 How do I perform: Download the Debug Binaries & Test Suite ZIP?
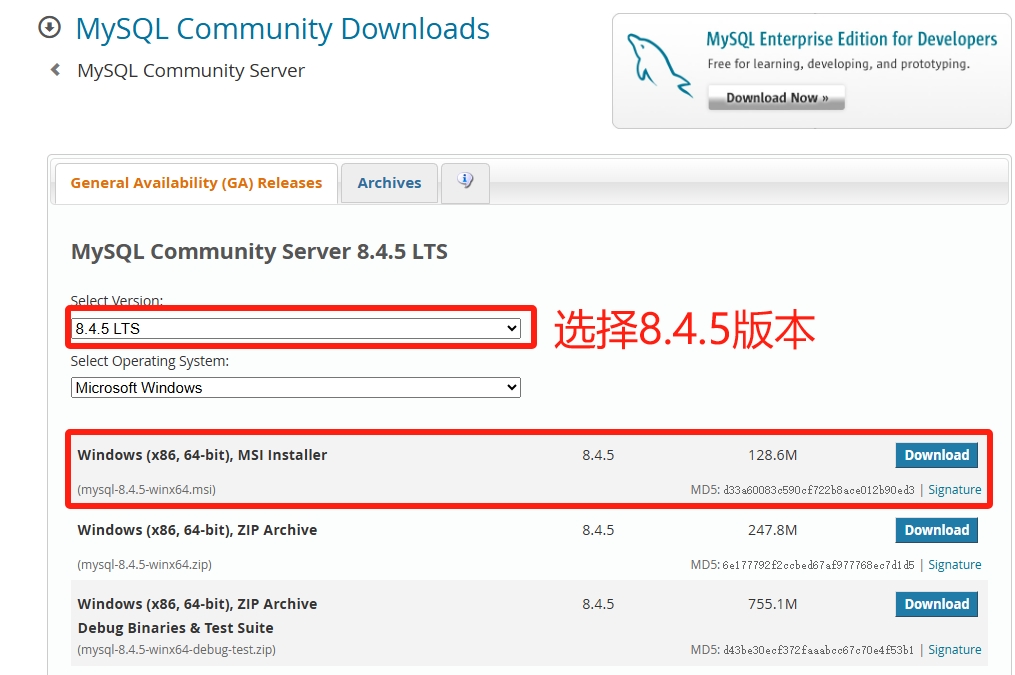pyautogui.click(x=936, y=604)
